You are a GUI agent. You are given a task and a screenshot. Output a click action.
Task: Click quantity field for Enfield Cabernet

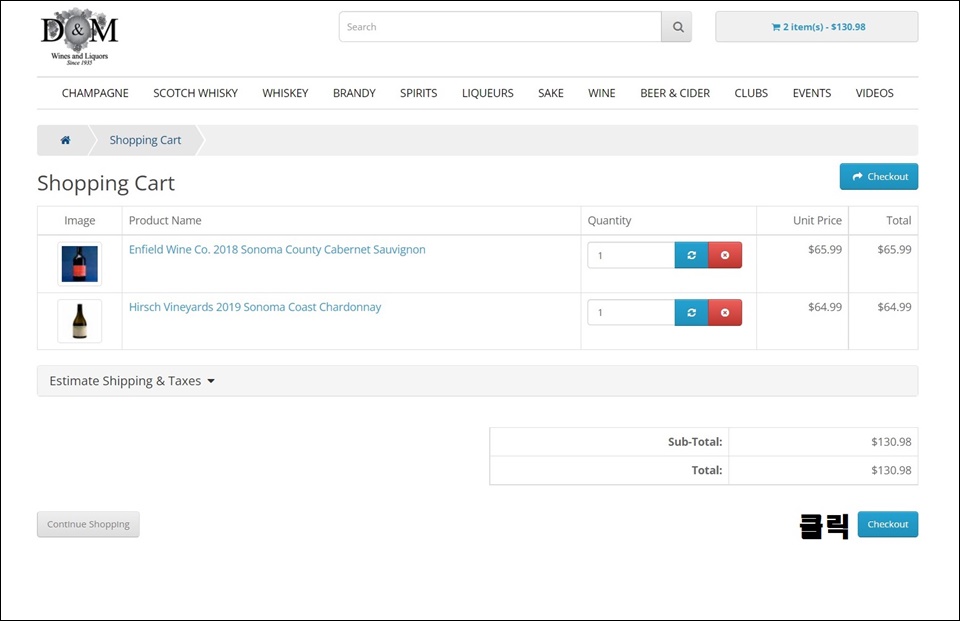(x=631, y=255)
